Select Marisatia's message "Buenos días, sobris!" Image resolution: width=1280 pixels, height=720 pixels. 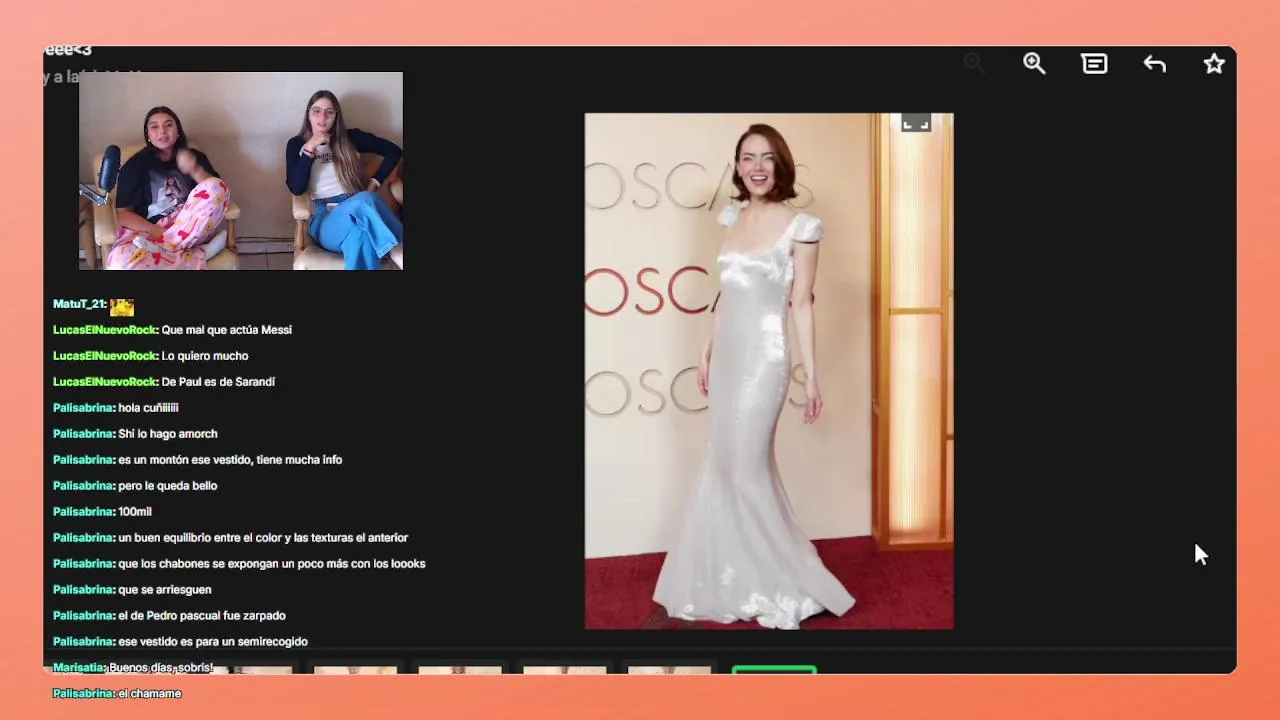point(161,668)
